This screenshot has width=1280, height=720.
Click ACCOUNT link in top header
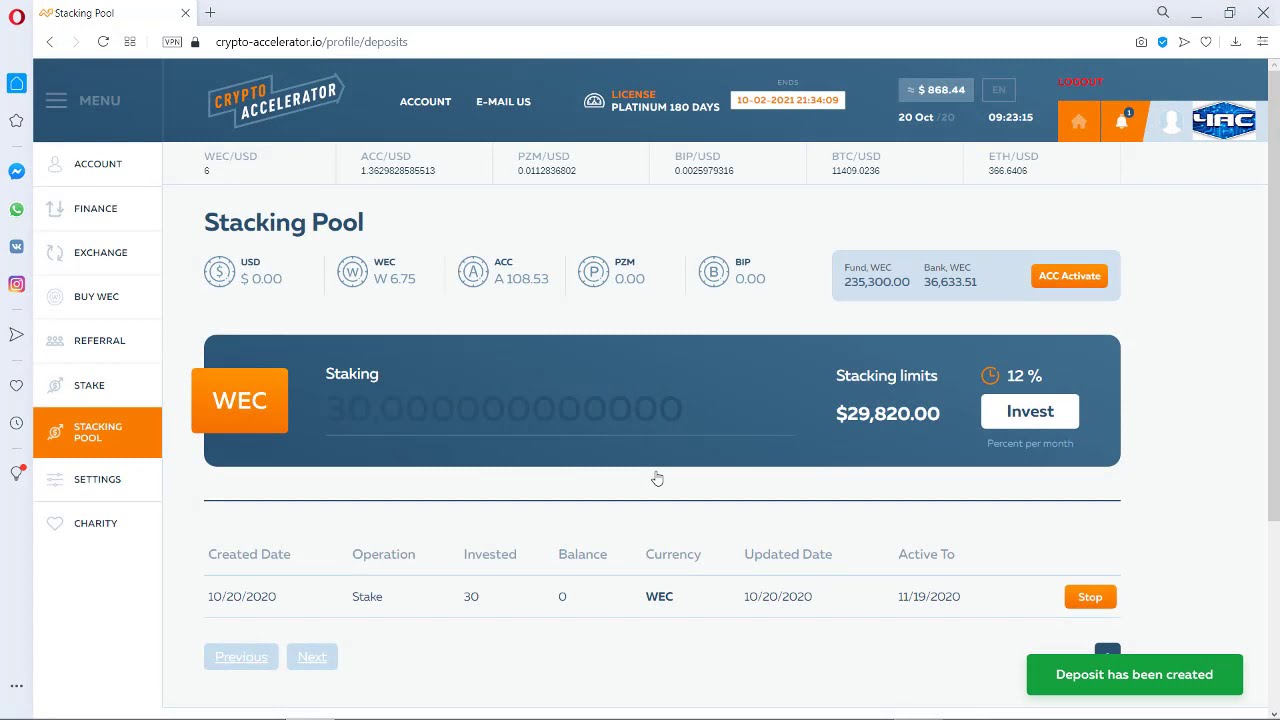click(425, 101)
